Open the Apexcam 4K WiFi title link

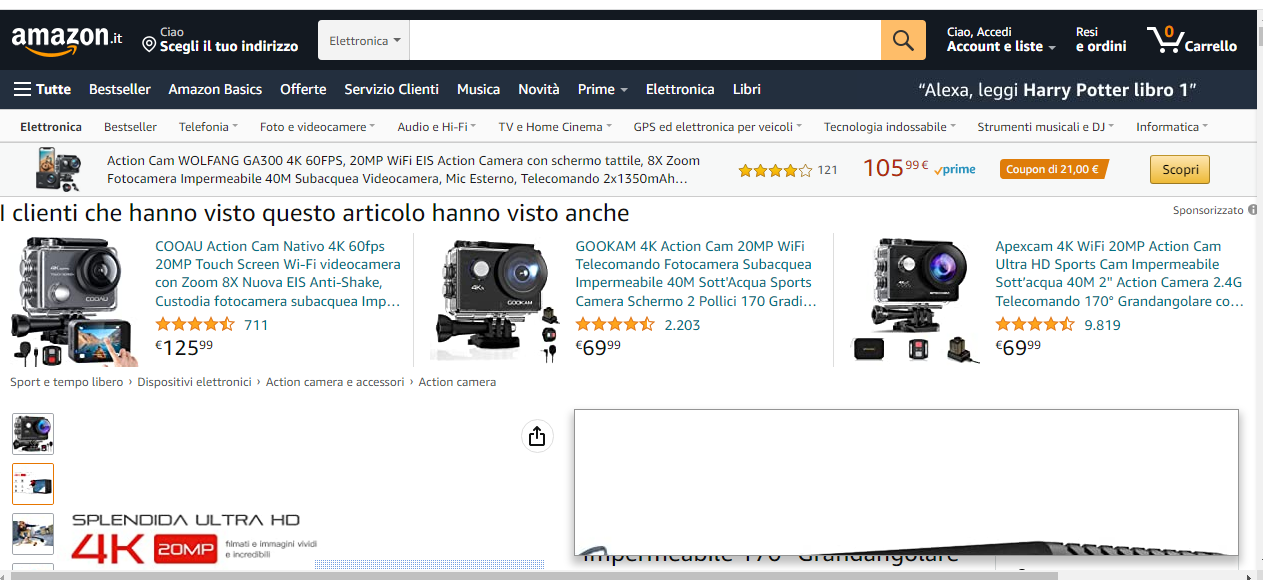click(x=1120, y=273)
